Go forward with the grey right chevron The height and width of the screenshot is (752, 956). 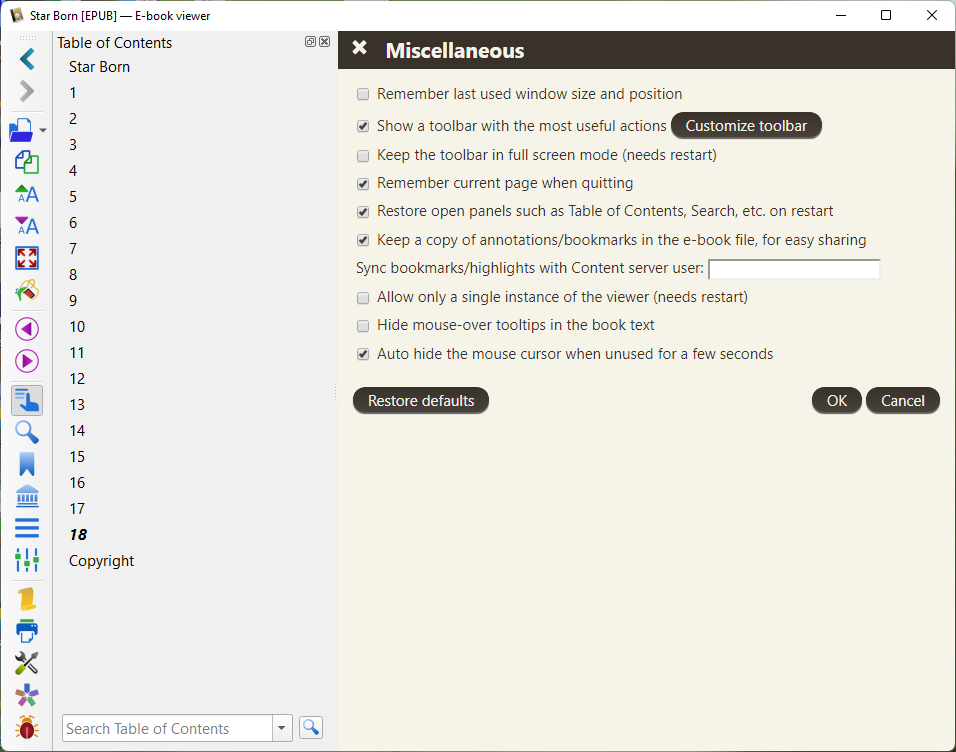click(27, 91)
